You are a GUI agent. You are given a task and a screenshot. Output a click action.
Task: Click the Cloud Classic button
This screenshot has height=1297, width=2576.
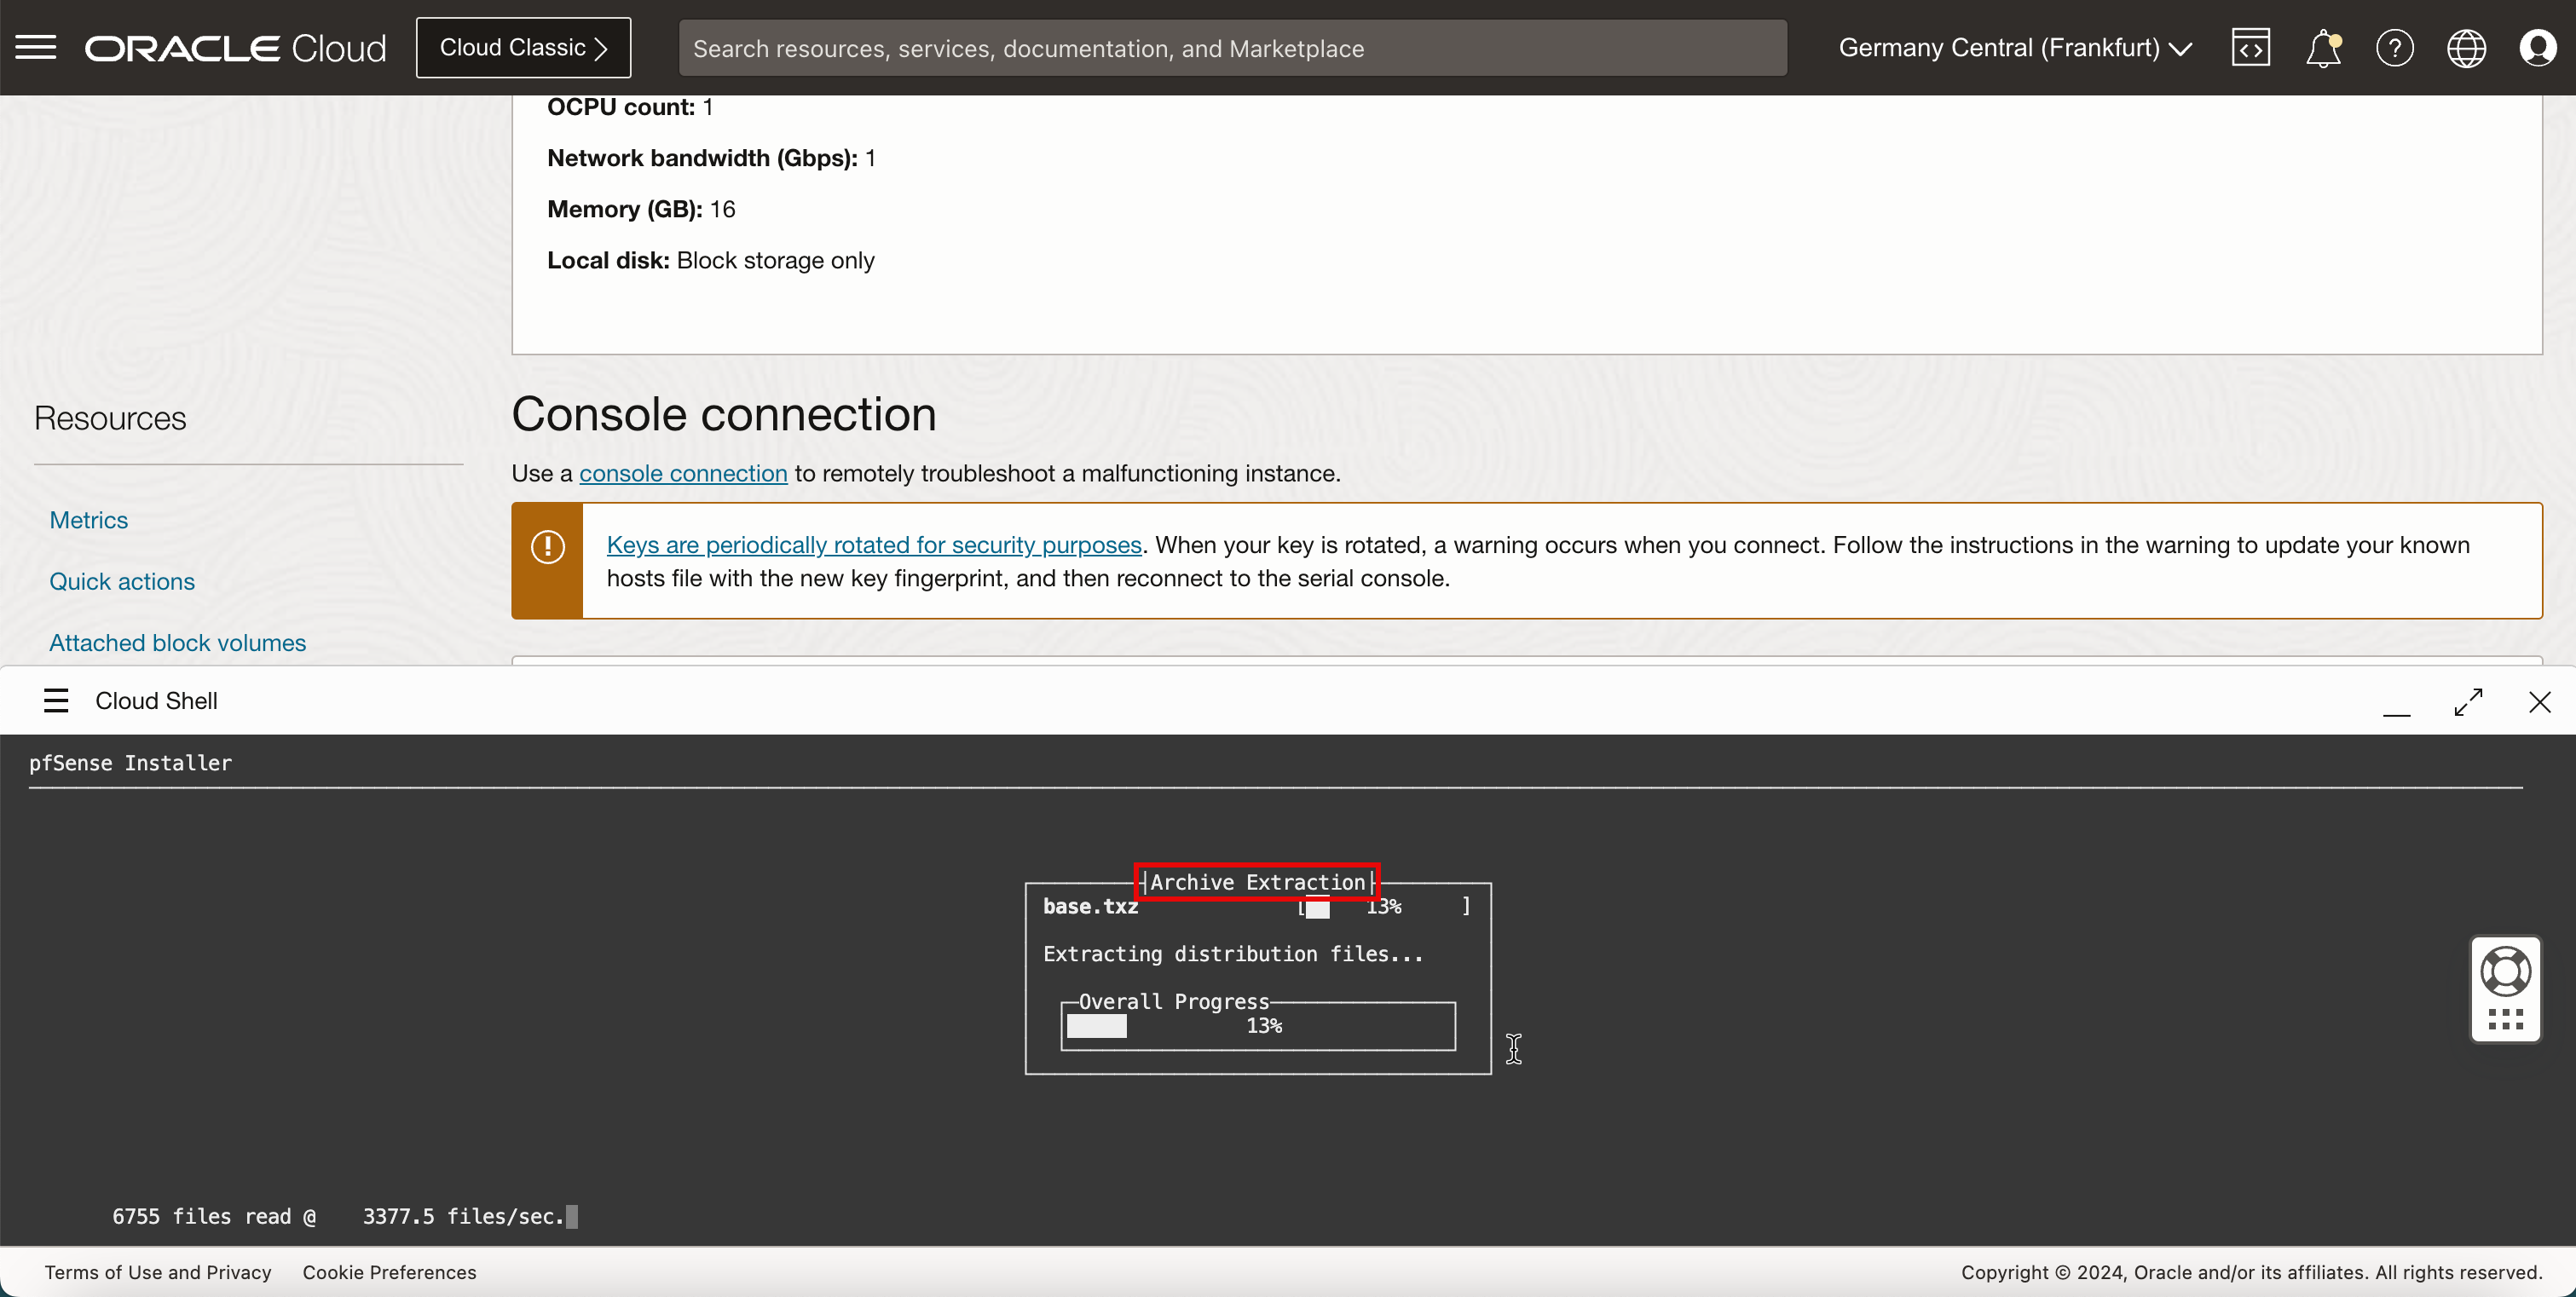pos(523,47)
